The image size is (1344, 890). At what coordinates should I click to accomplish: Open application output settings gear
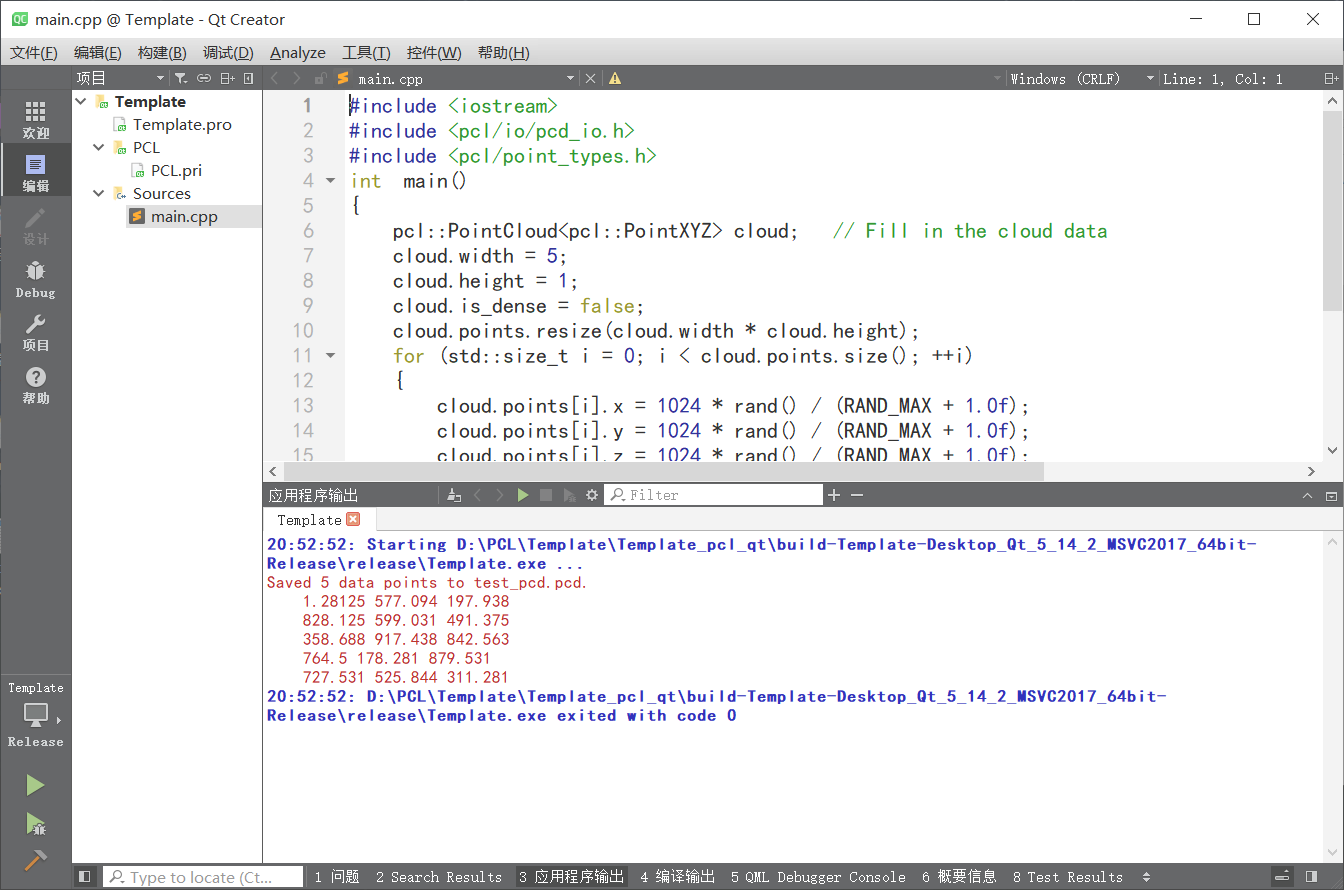[x=592, y=495]
